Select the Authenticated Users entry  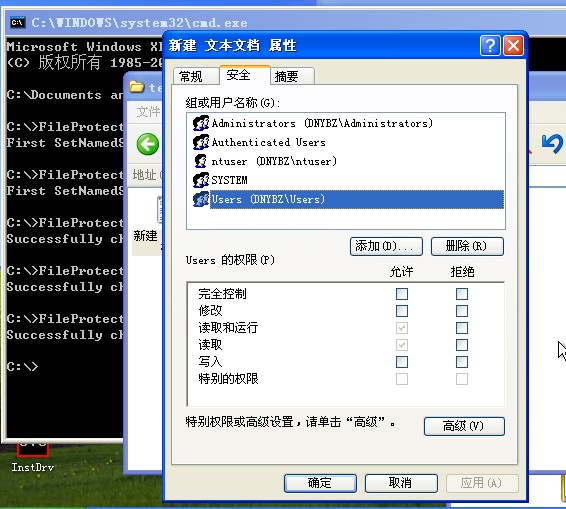(x=269, y=142)
